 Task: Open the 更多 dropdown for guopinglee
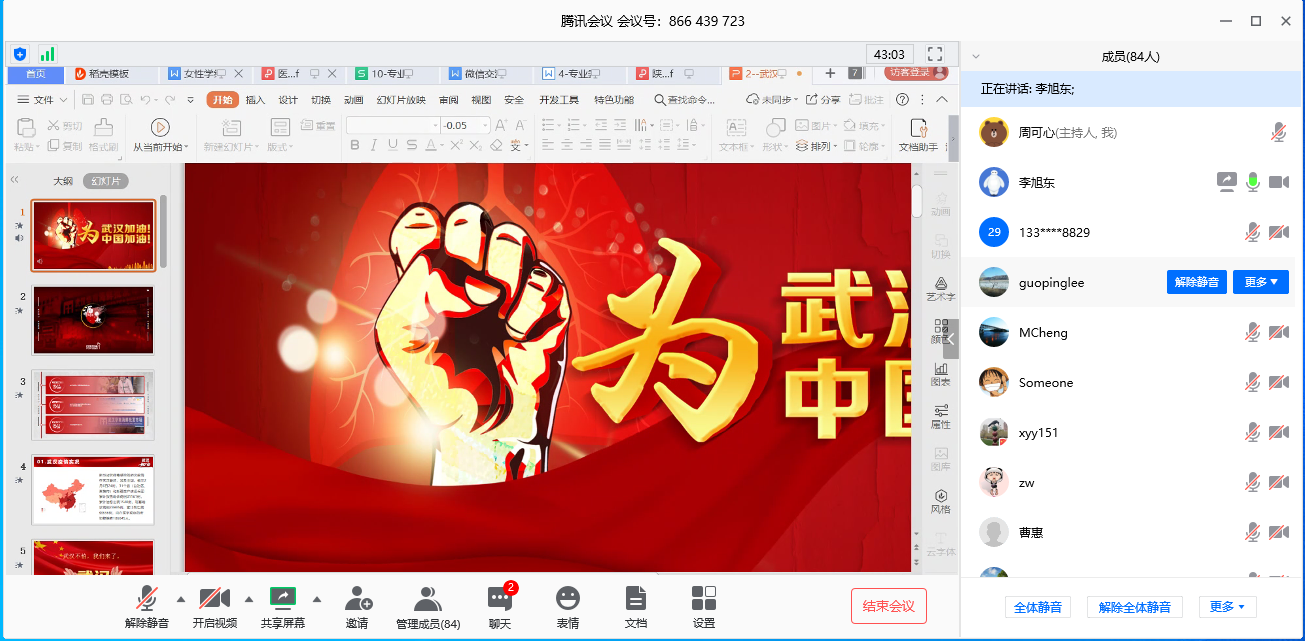tap(1260, 283)
